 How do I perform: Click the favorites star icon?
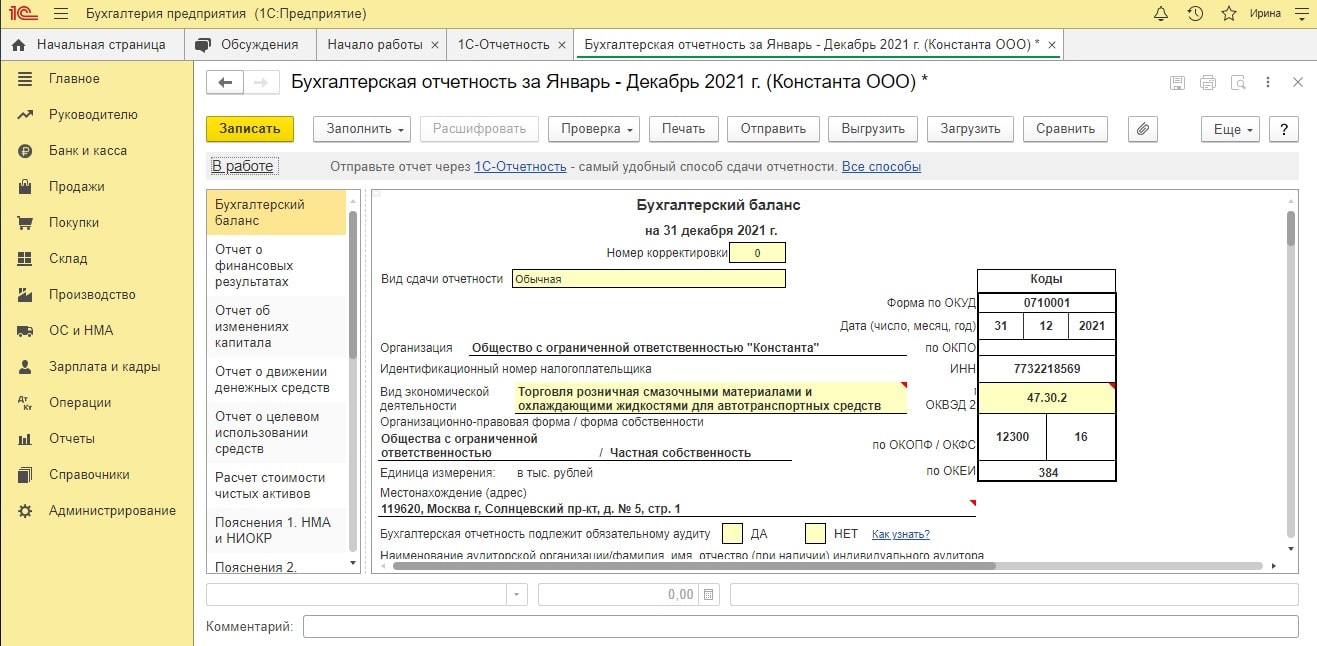[1229, 14]
